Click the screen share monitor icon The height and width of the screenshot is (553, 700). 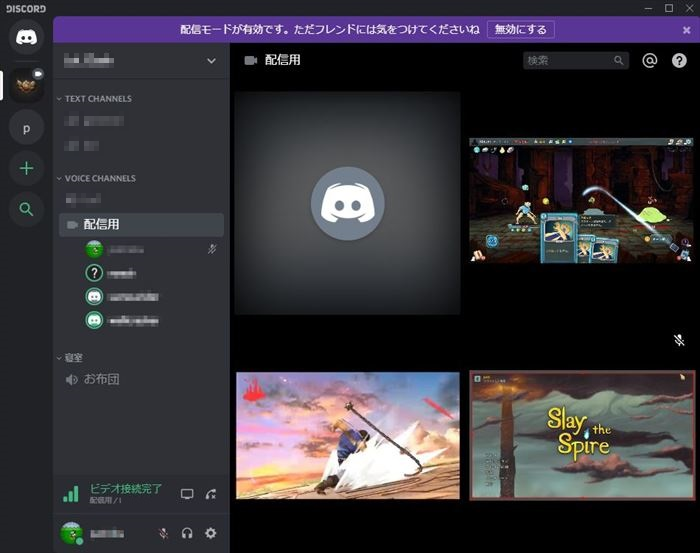pyautogui.click(x=187, y=494)
